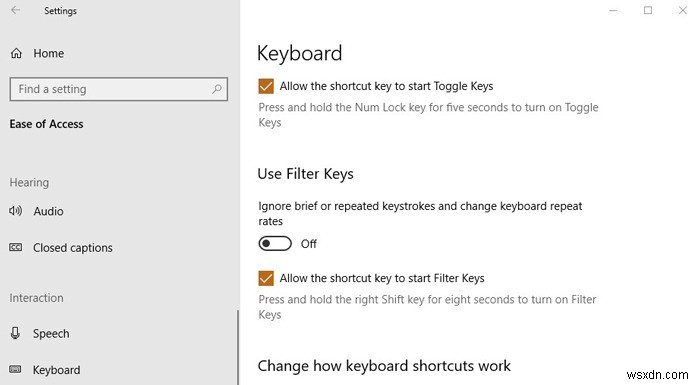The height and width of the screenshot is (385, 700).
Task: Open the Closed captions page
Action: (72, 248)
